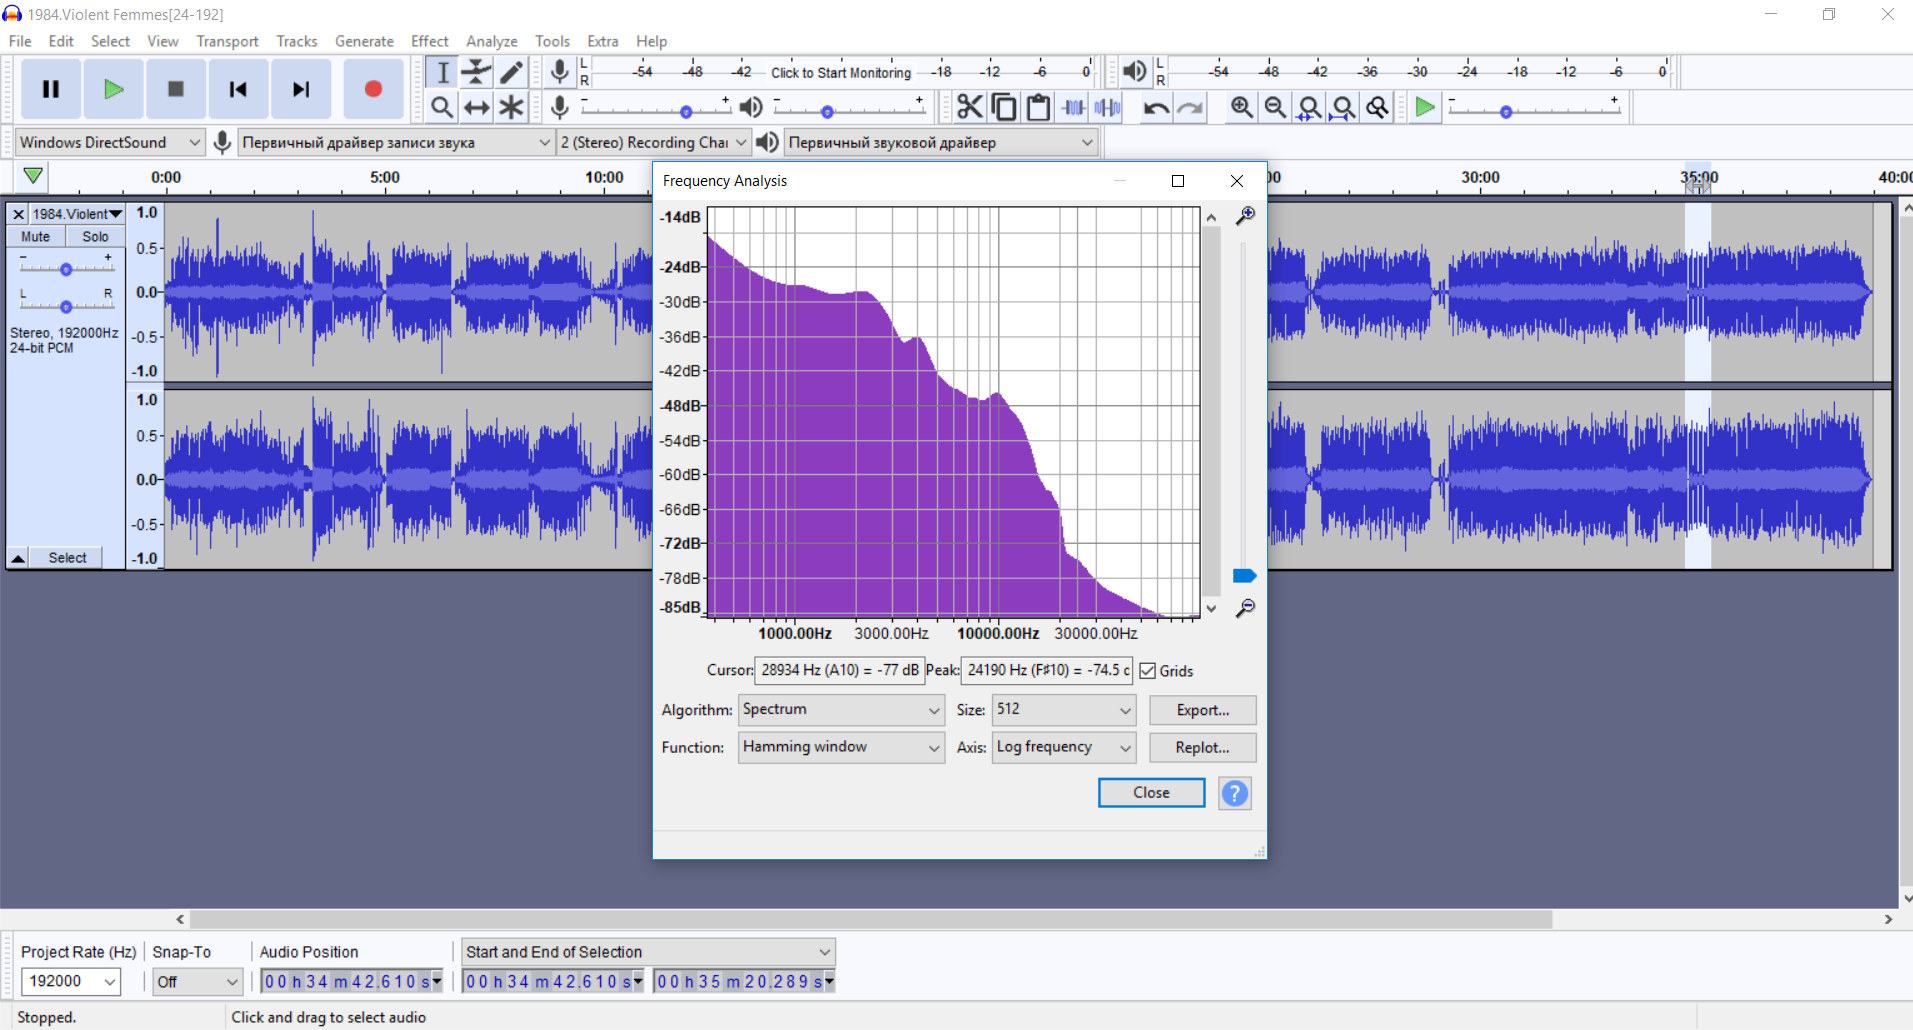The width and height of the screenshot is (1913, 1030).
Task: Solo the 1984.Violent track
Action: coord(96,237)
